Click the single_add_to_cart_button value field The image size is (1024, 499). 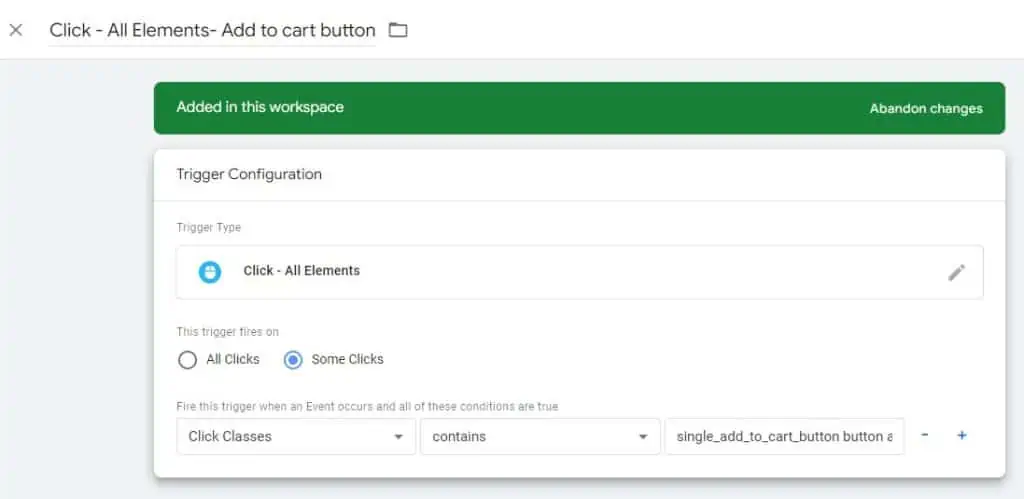(x=784, y=437)
